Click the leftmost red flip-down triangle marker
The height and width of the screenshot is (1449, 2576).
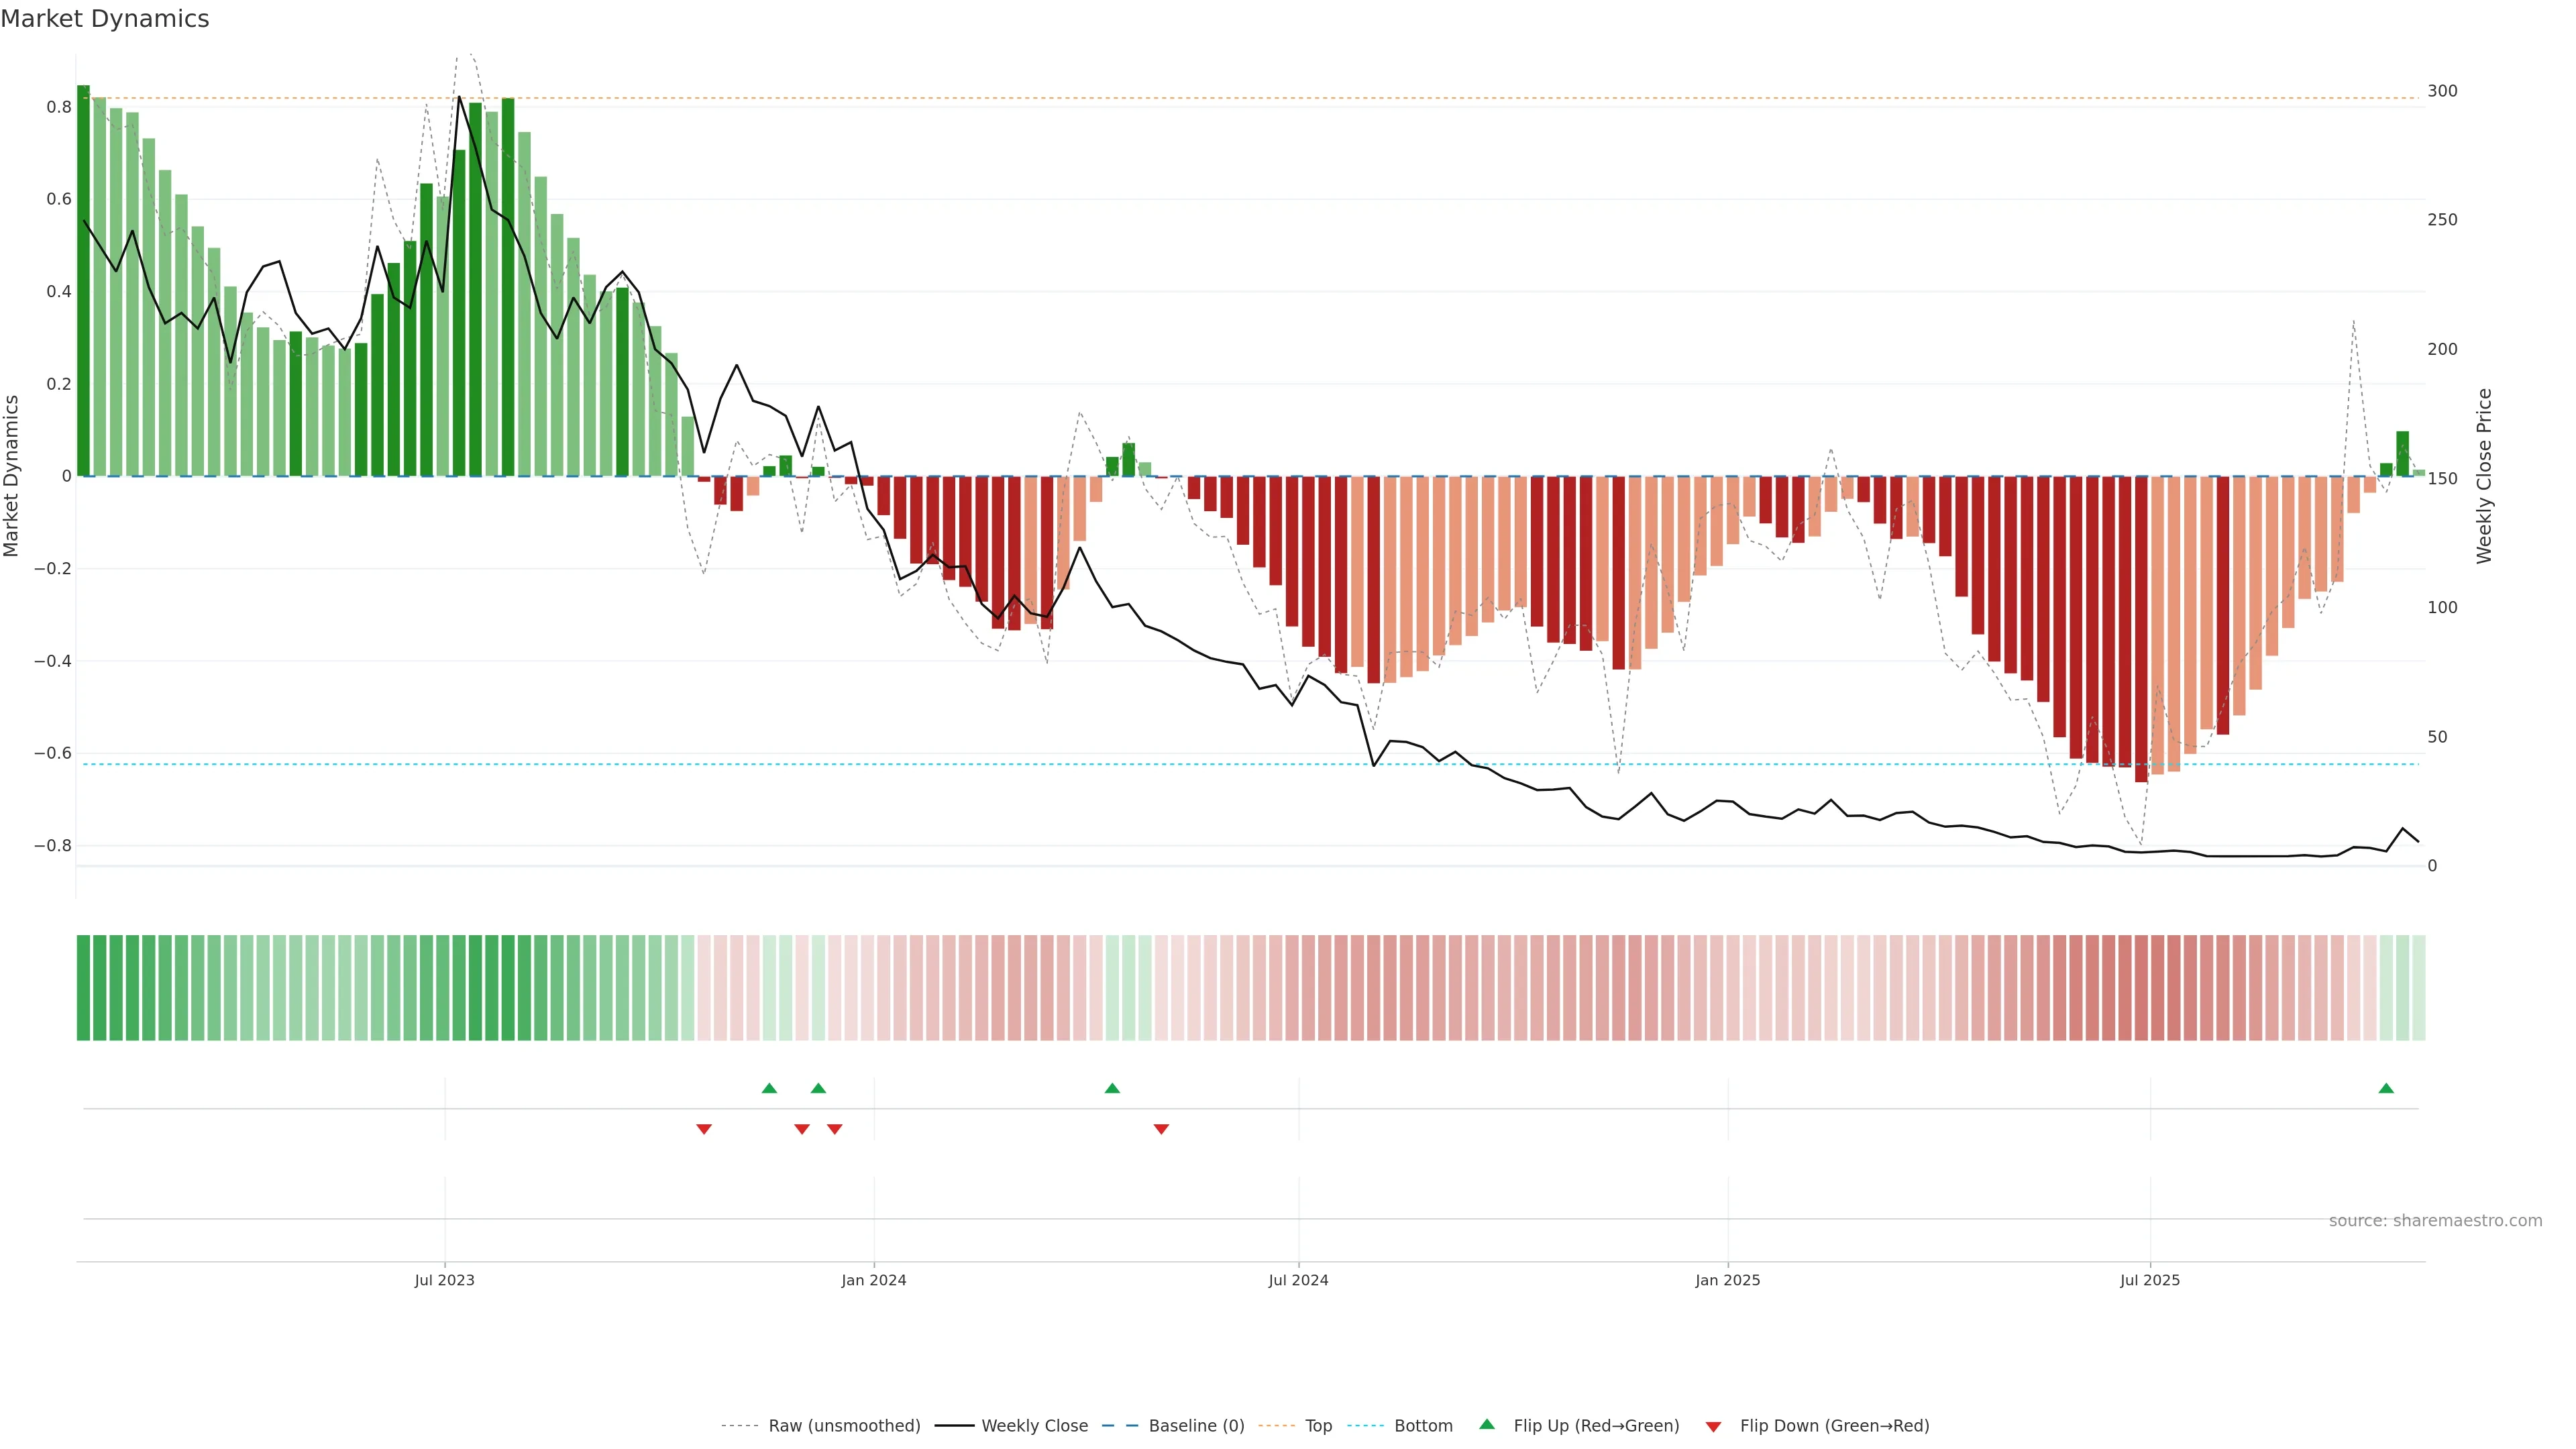click(704, 1129)
